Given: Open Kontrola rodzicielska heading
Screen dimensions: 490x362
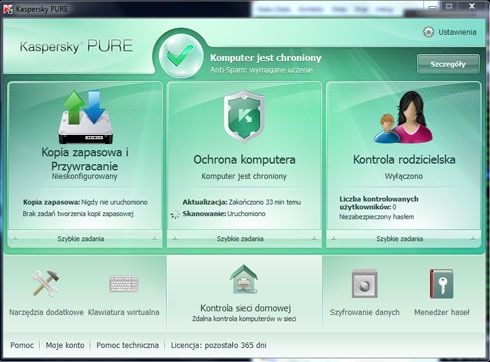Looking at the screenshot, I should click(404, 160).
